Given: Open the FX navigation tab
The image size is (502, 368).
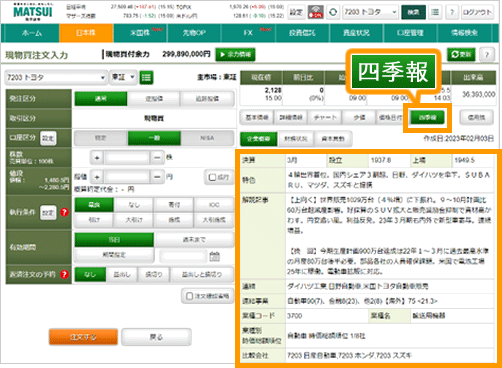Looking at the screenshot, I should point(248,33).
